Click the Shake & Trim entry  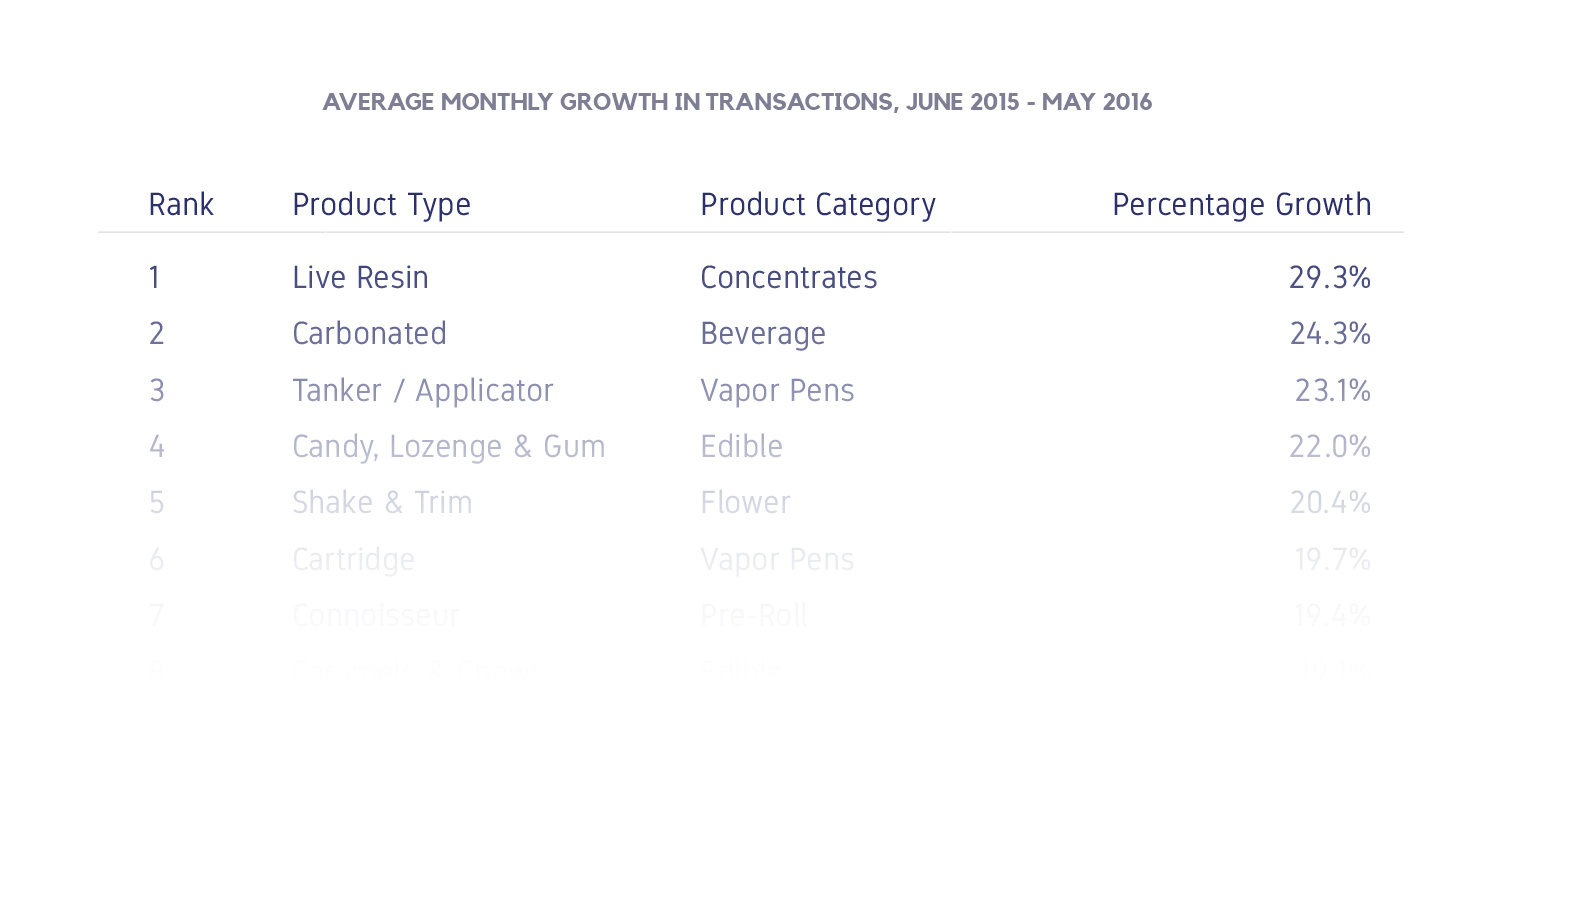(x=382, y=502)
